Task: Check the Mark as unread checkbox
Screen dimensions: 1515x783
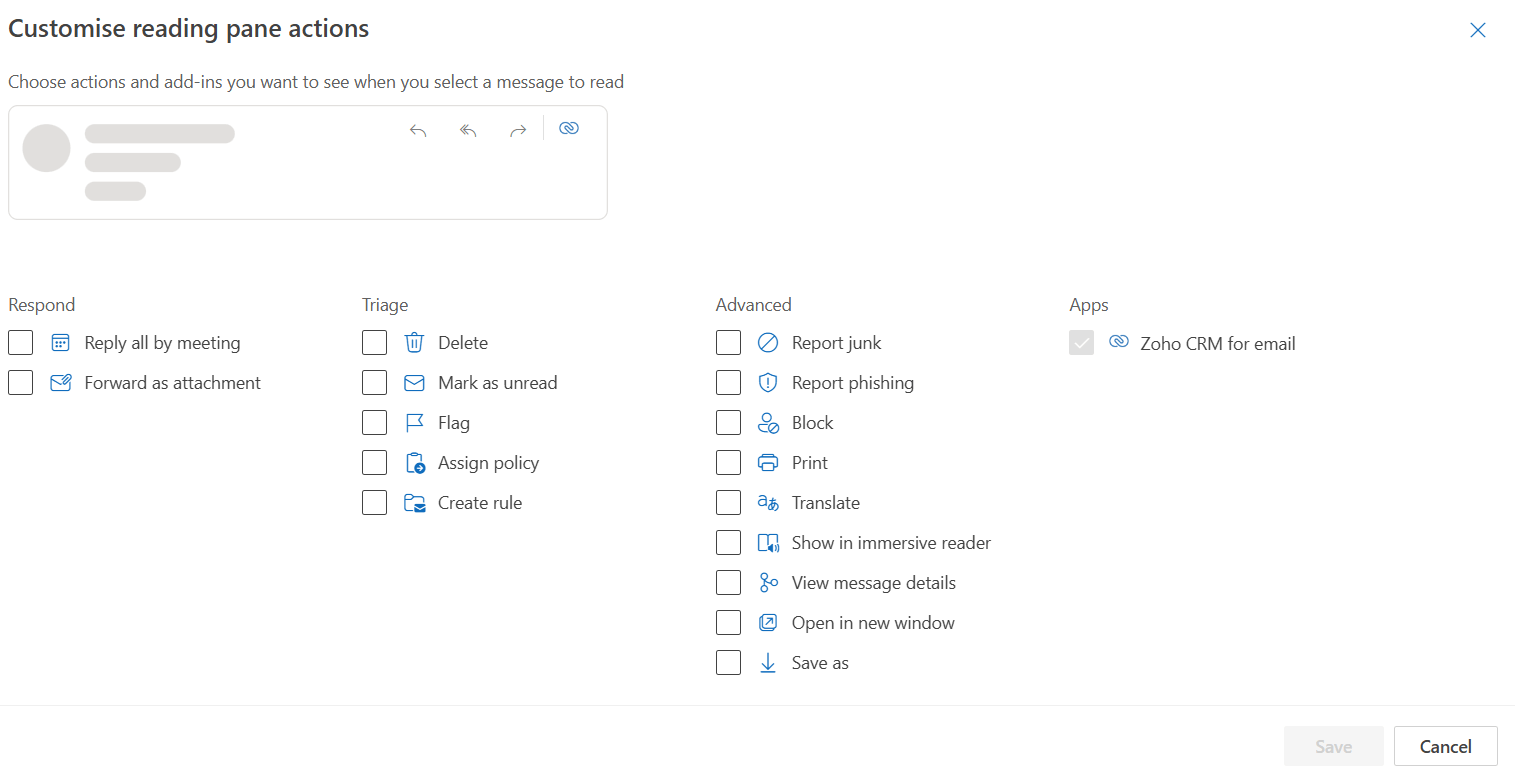Action: tap(375, 383)
